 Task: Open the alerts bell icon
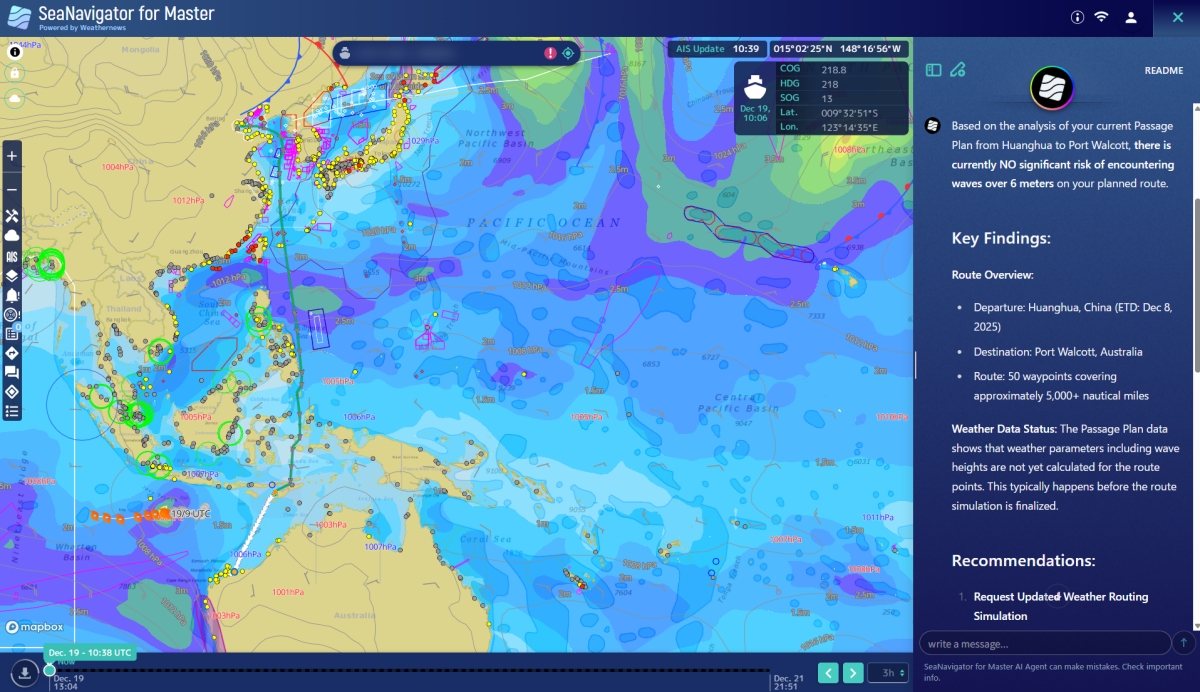[12, 296]
